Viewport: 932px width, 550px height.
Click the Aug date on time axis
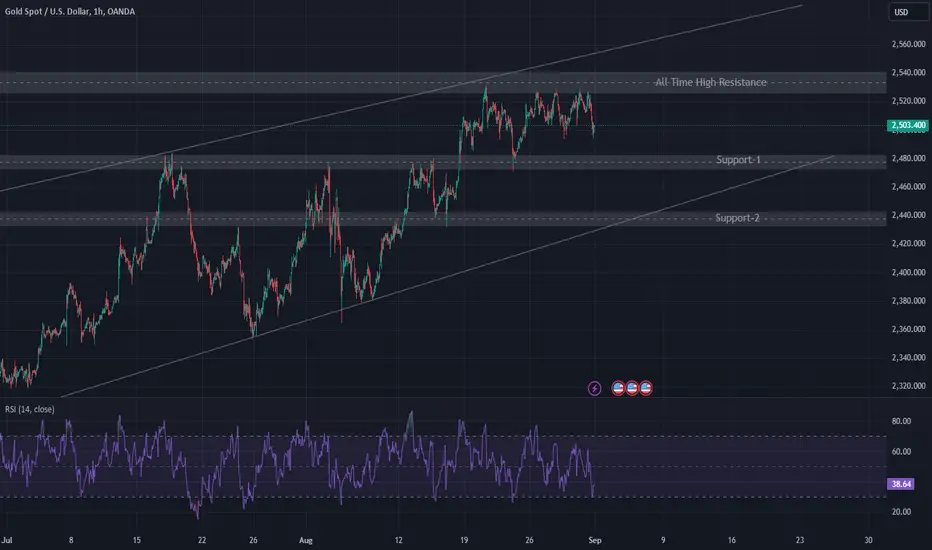[306, 540]
